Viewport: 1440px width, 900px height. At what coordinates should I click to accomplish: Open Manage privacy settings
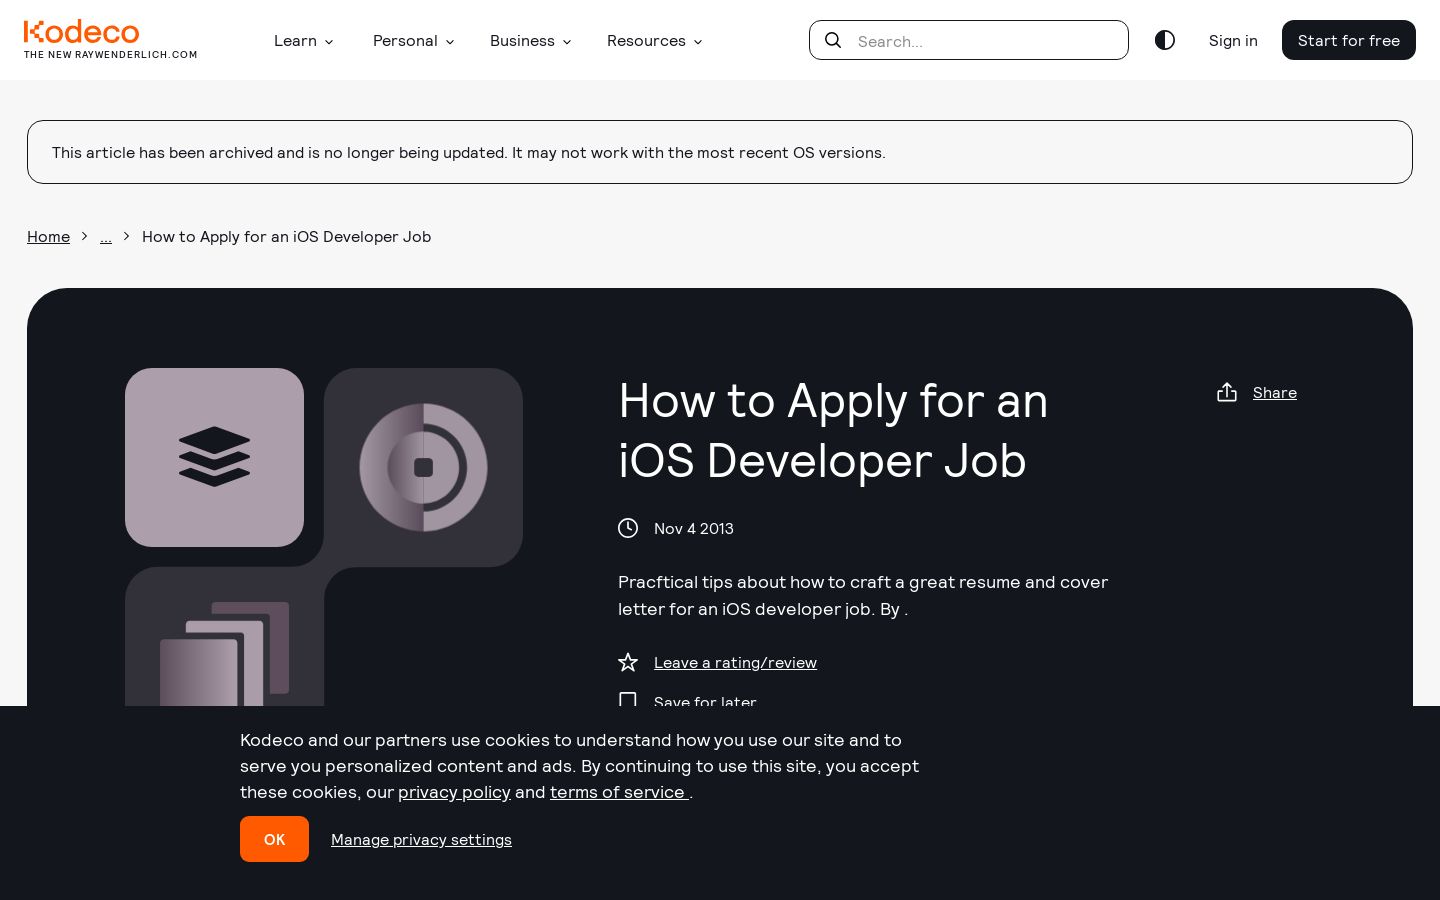click(421, 839)
